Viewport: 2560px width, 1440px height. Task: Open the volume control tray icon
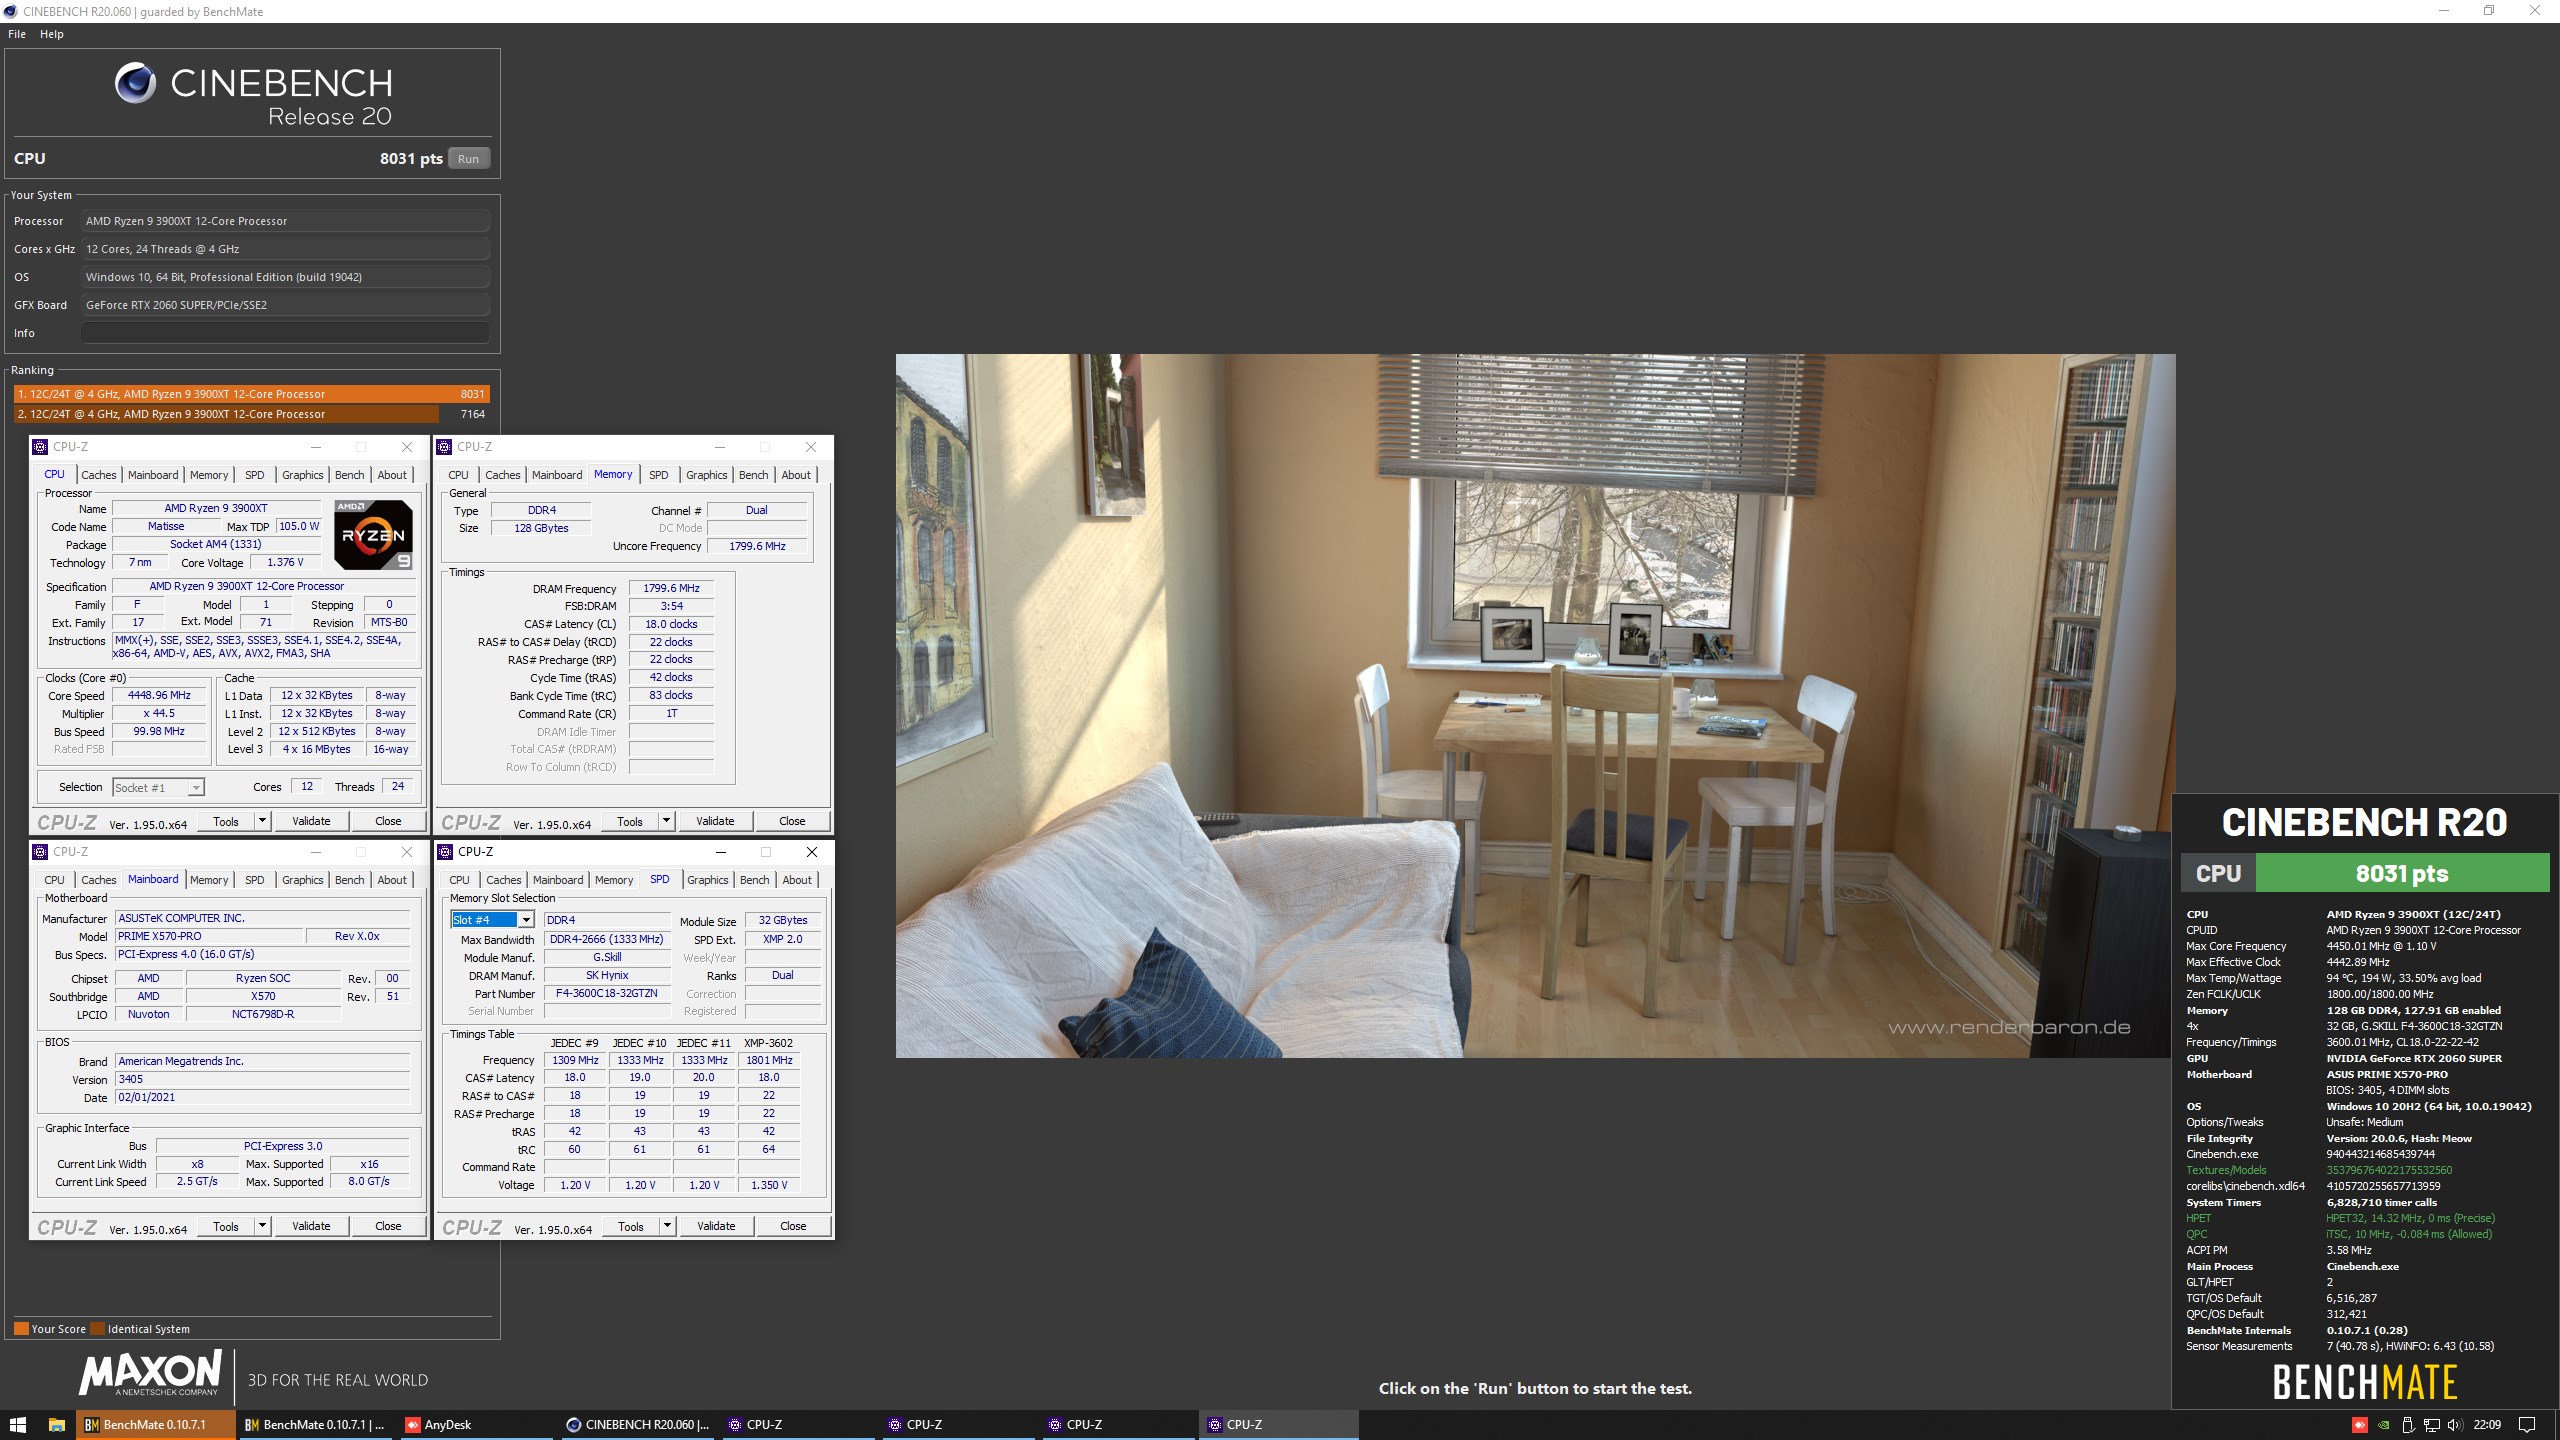click(2454, 1425)
